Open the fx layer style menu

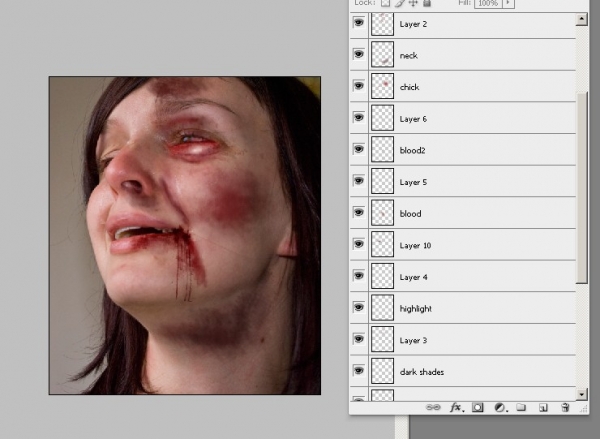pyautogui.click(x=457, y=407)
